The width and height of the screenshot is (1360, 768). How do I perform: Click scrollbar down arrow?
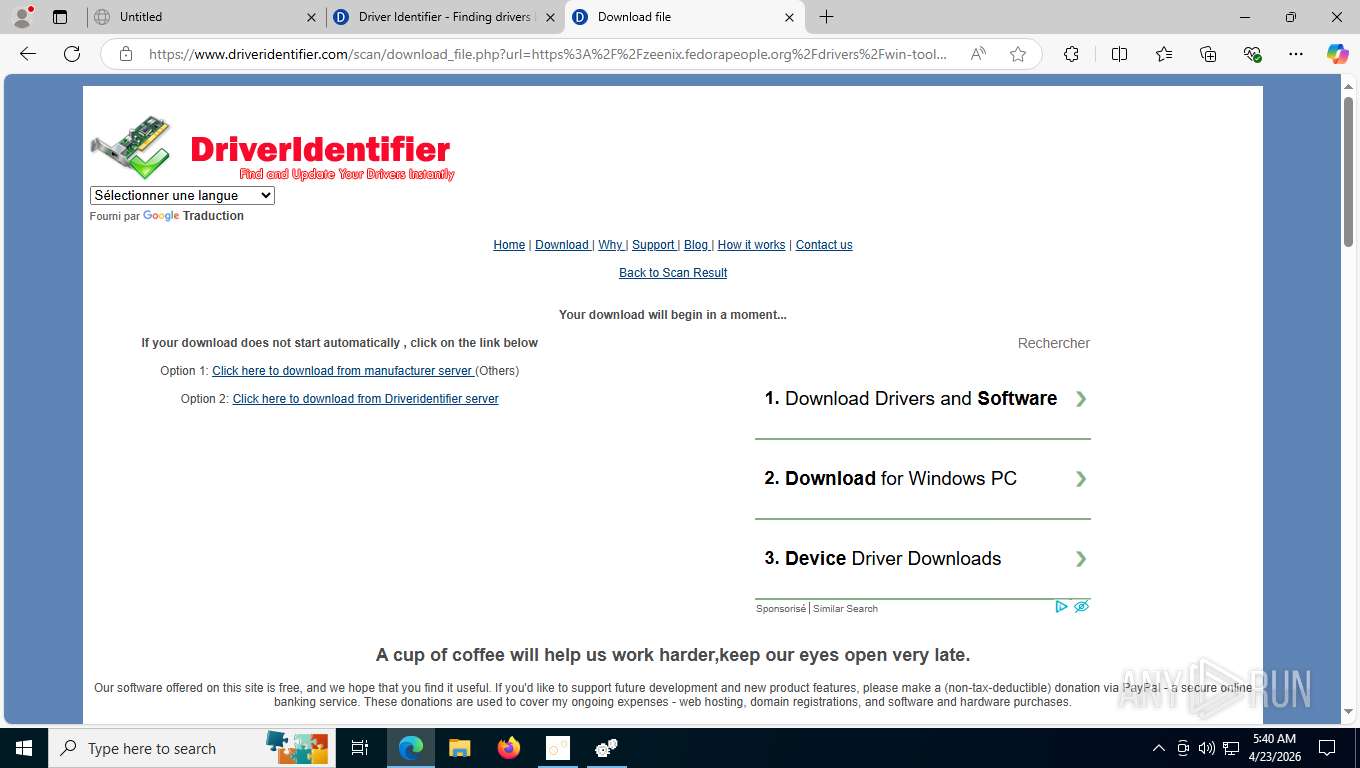(1348, 711)
